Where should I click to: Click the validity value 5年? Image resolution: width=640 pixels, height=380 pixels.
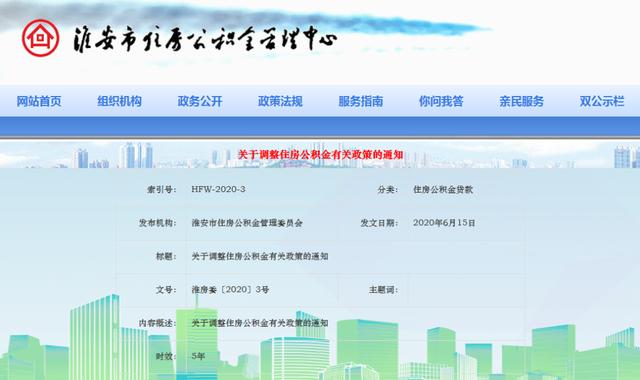(198, 356)
